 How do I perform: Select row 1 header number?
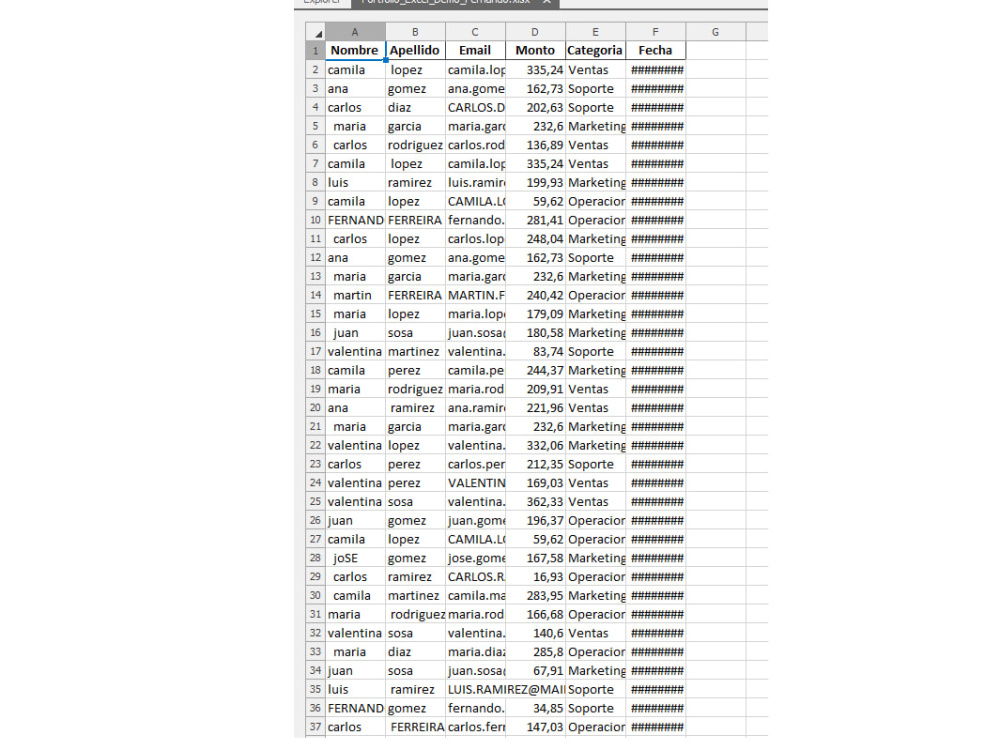point(316,50)
